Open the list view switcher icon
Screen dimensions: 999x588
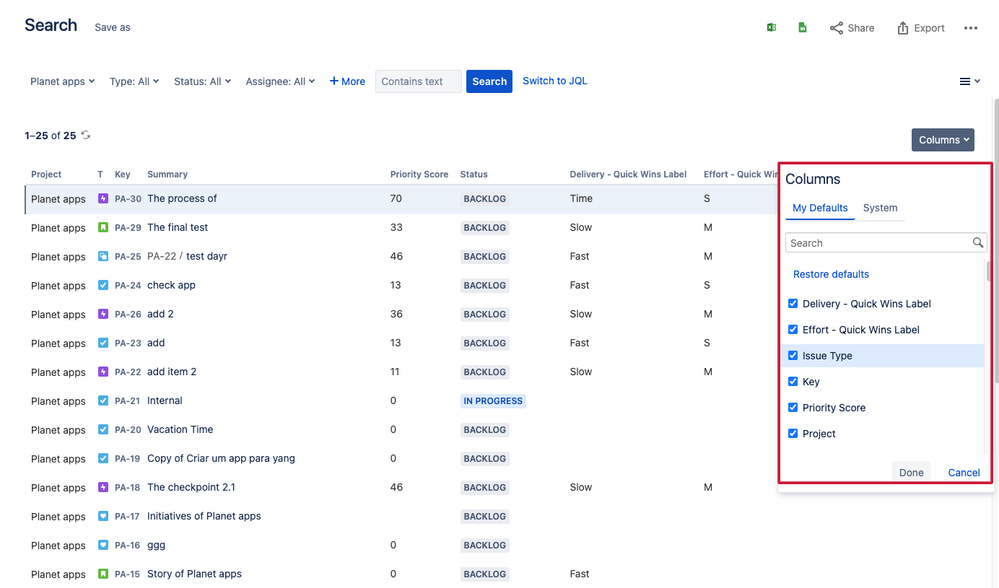pyautogui.click(x=969, y=82)
